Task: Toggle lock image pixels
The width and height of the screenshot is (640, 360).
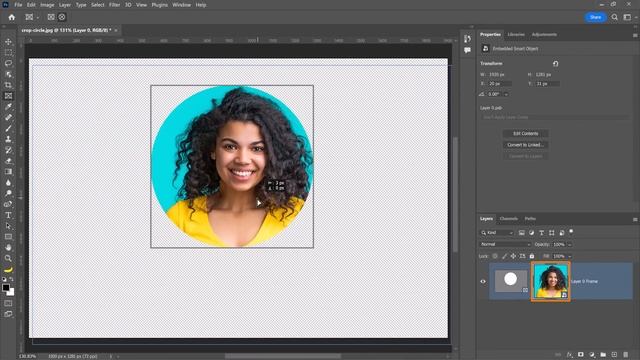Action: pyautogui.click(x=504, y=256)
